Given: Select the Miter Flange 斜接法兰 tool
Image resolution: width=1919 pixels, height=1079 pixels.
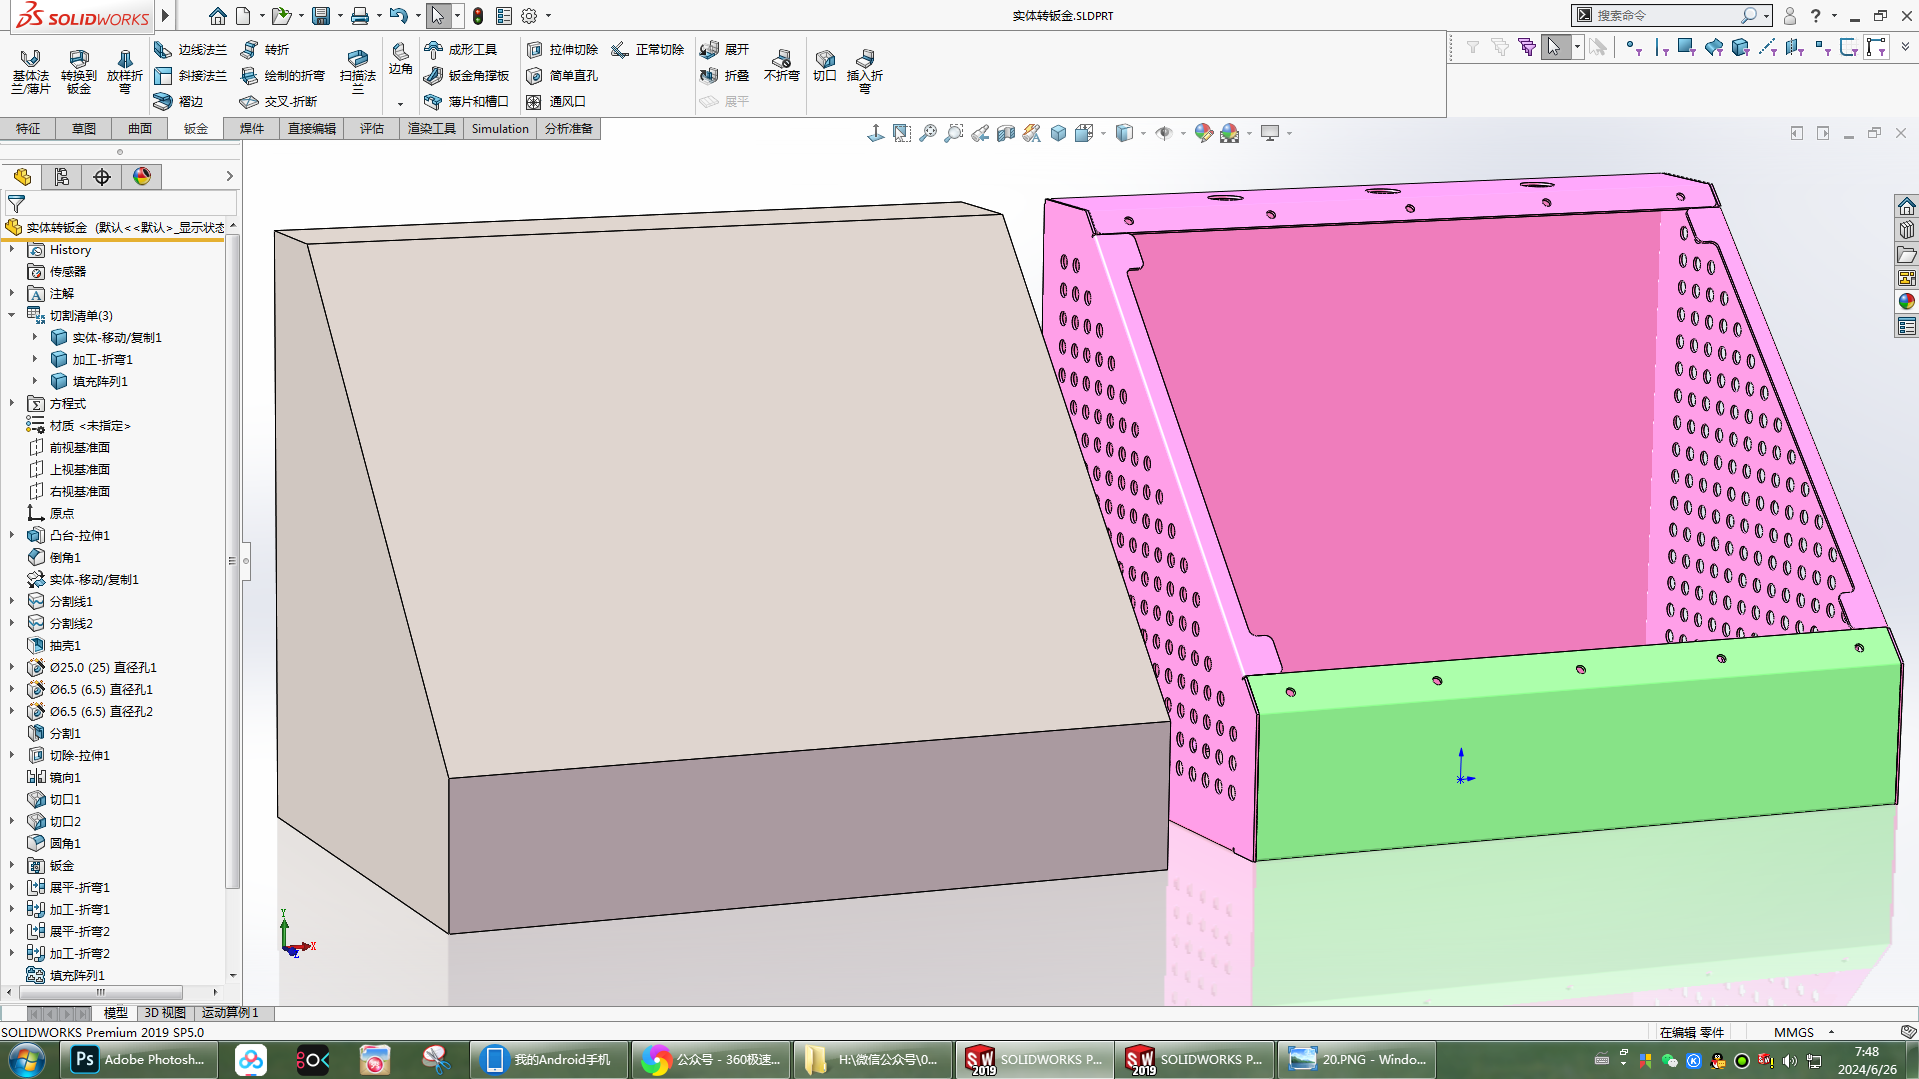Looking at the screenshot, I should [x=191, y=75].
